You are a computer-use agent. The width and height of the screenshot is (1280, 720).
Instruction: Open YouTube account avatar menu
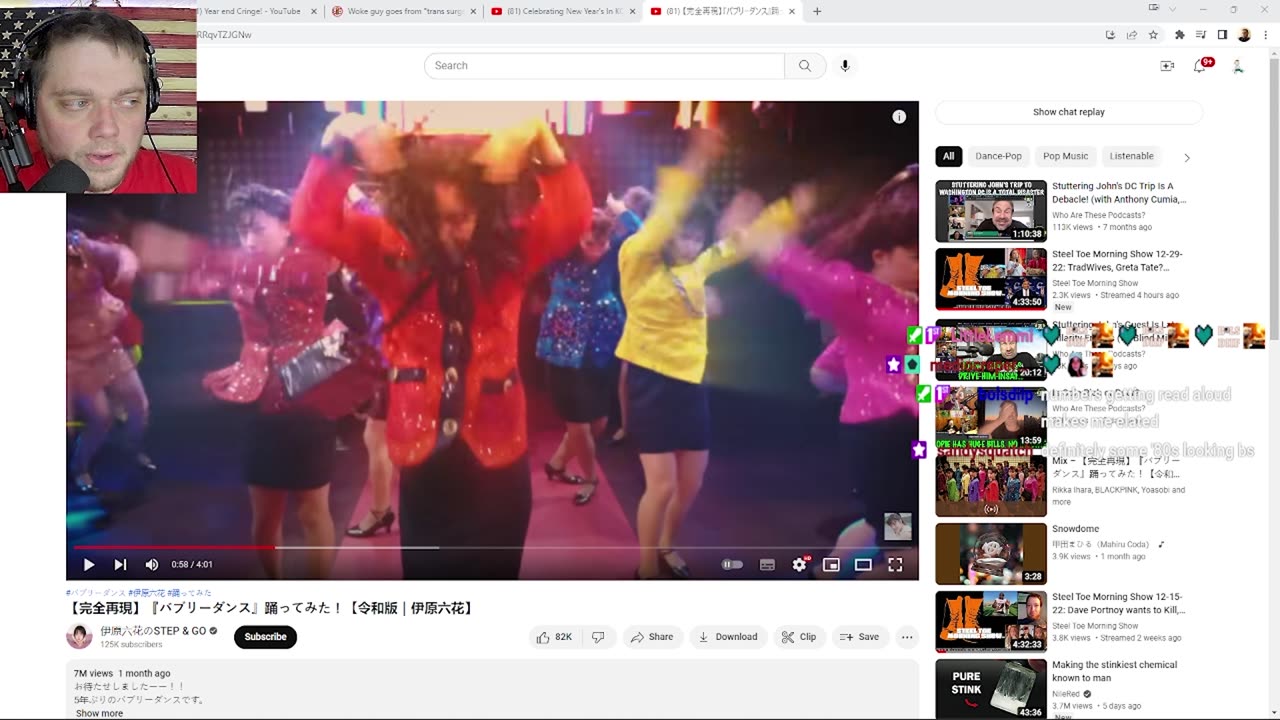(x=1238, y=66)
